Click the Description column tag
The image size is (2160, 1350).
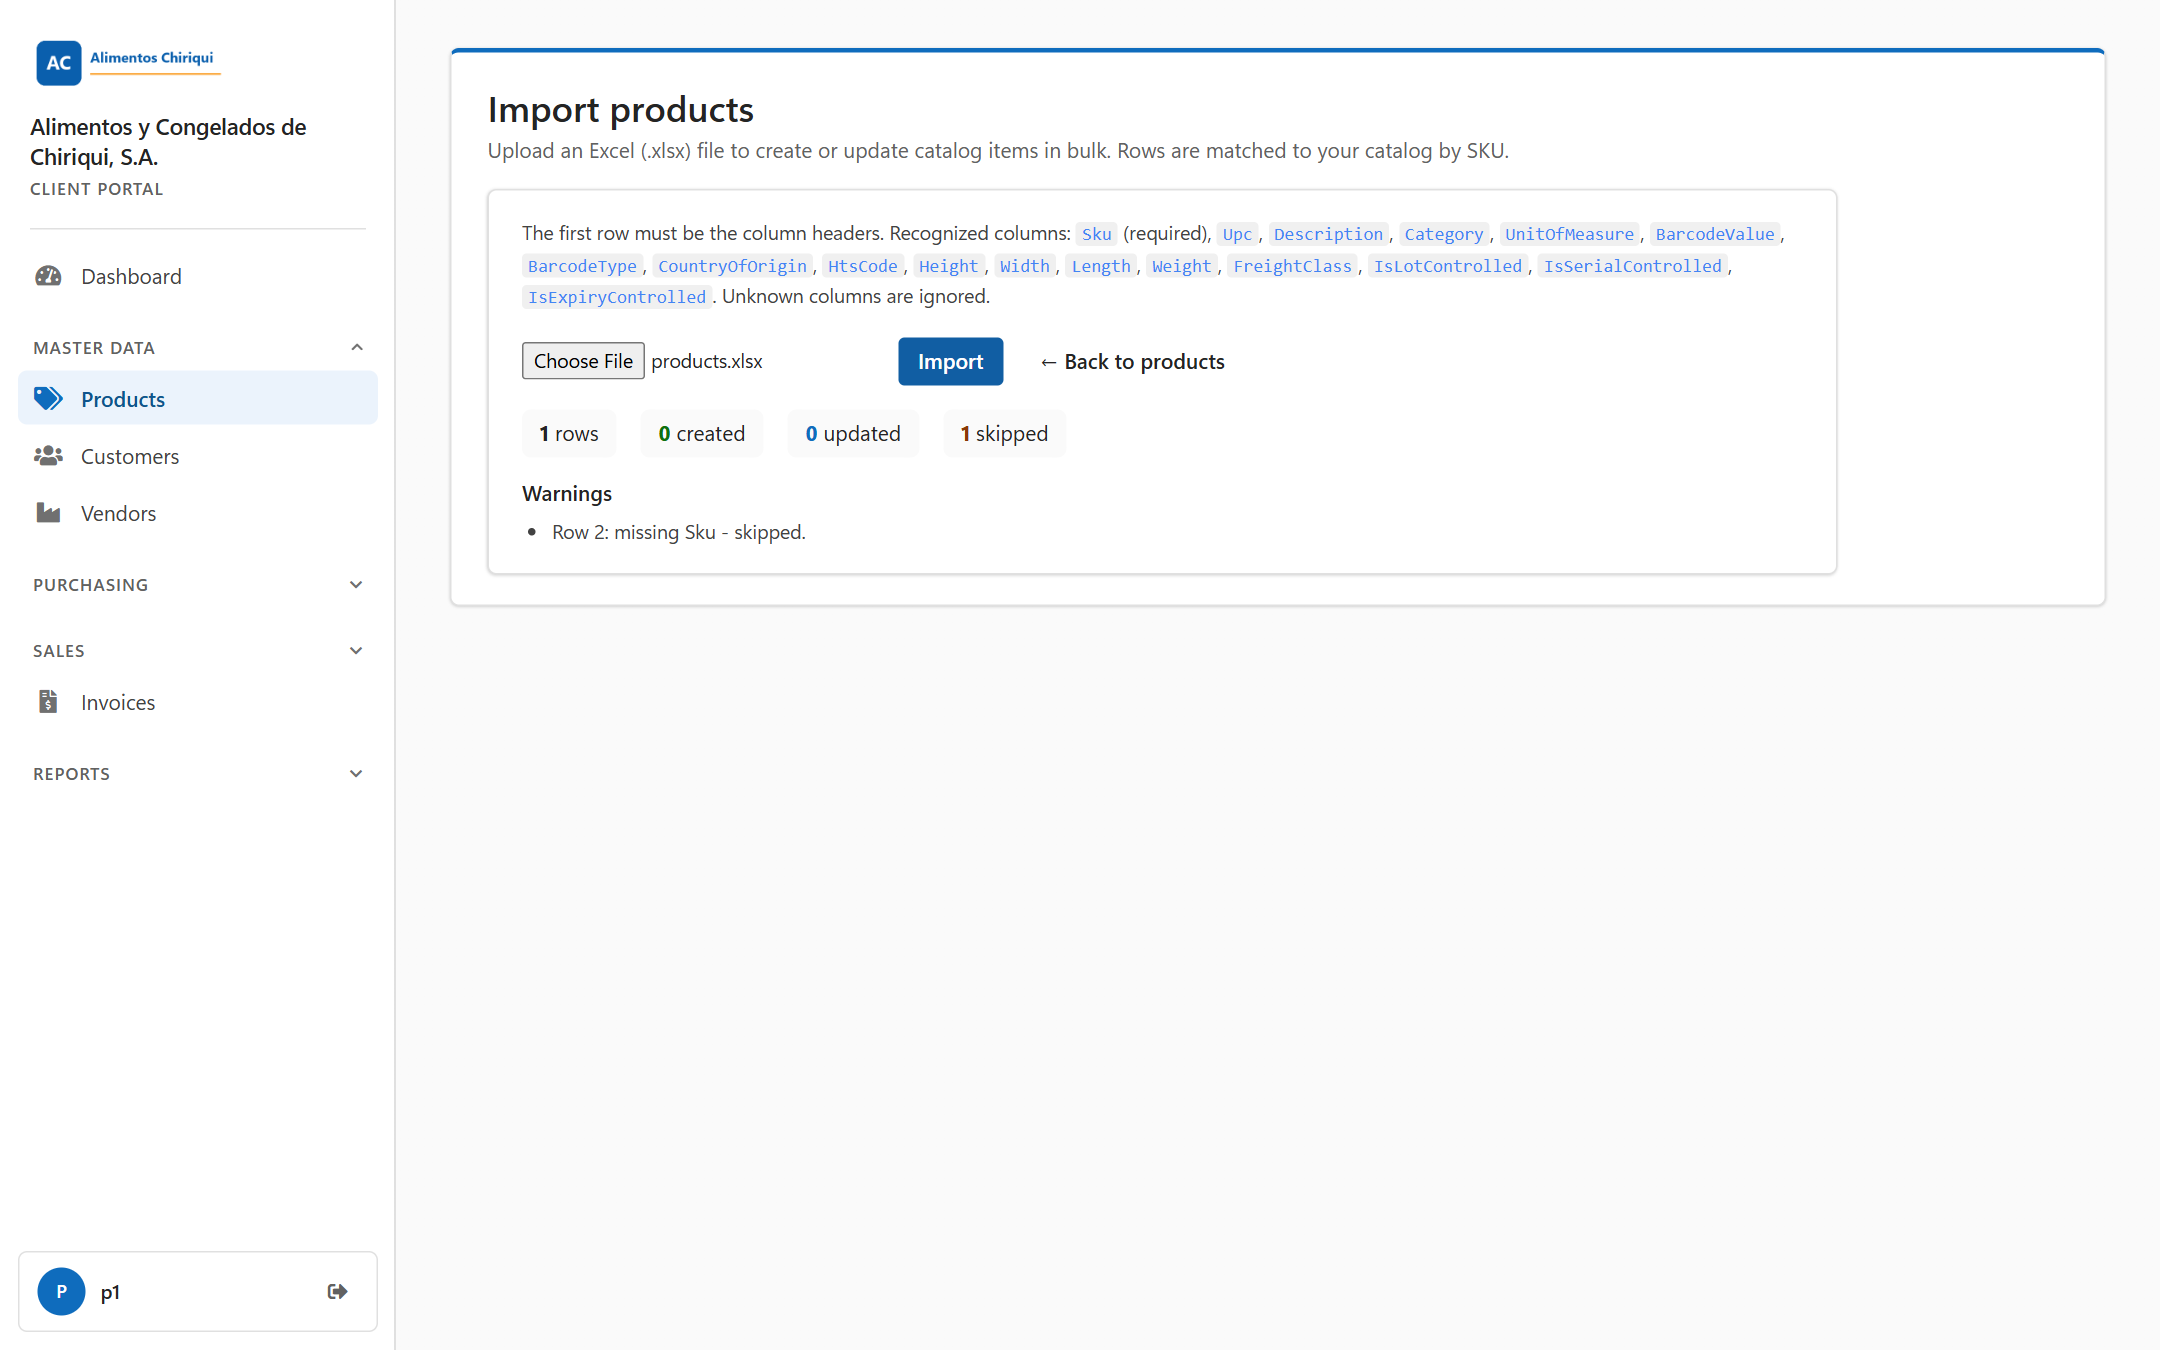click(1328, 234)
